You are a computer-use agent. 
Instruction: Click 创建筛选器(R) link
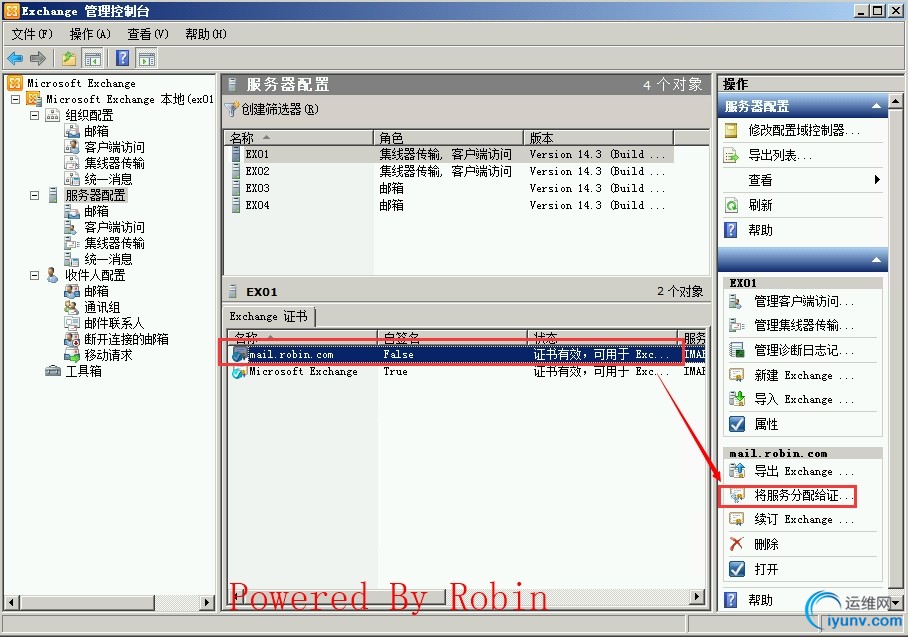pos(280,109)
